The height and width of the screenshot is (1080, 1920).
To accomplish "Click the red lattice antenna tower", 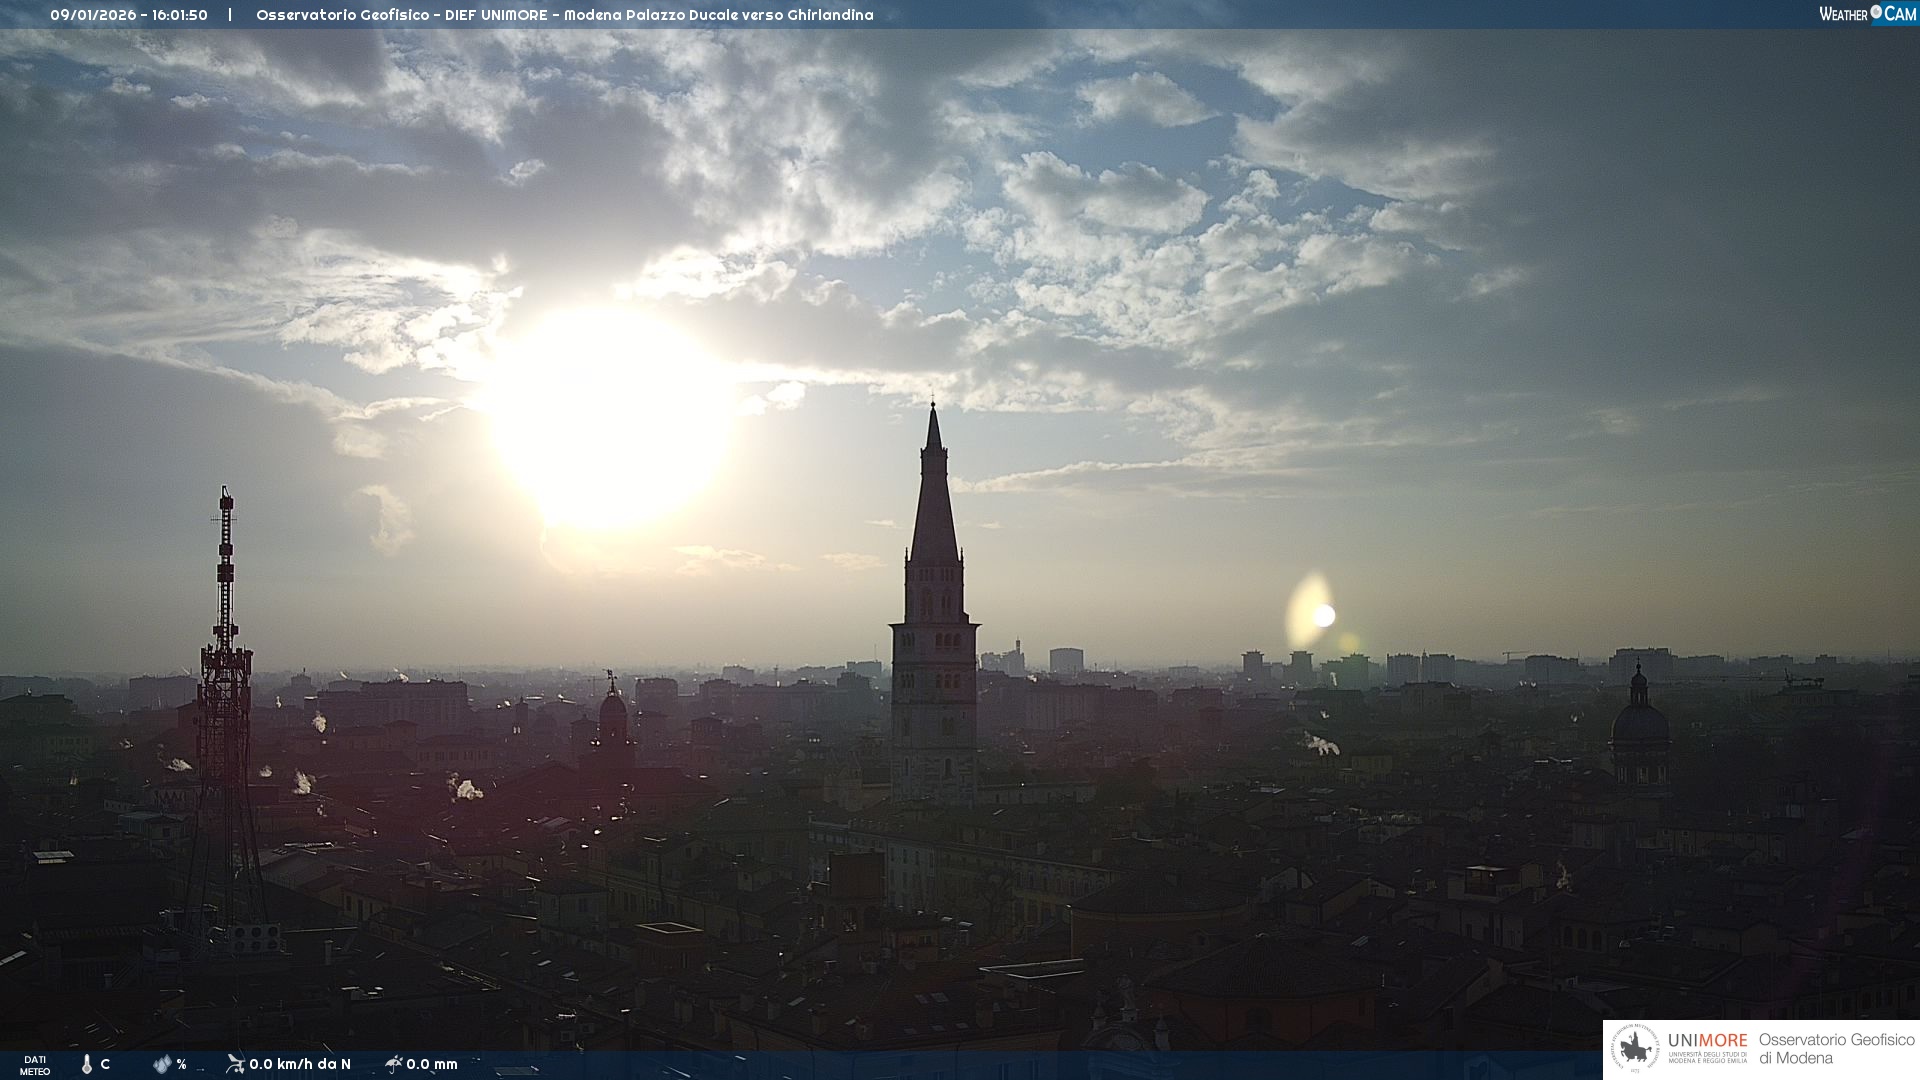I will 225,700.
